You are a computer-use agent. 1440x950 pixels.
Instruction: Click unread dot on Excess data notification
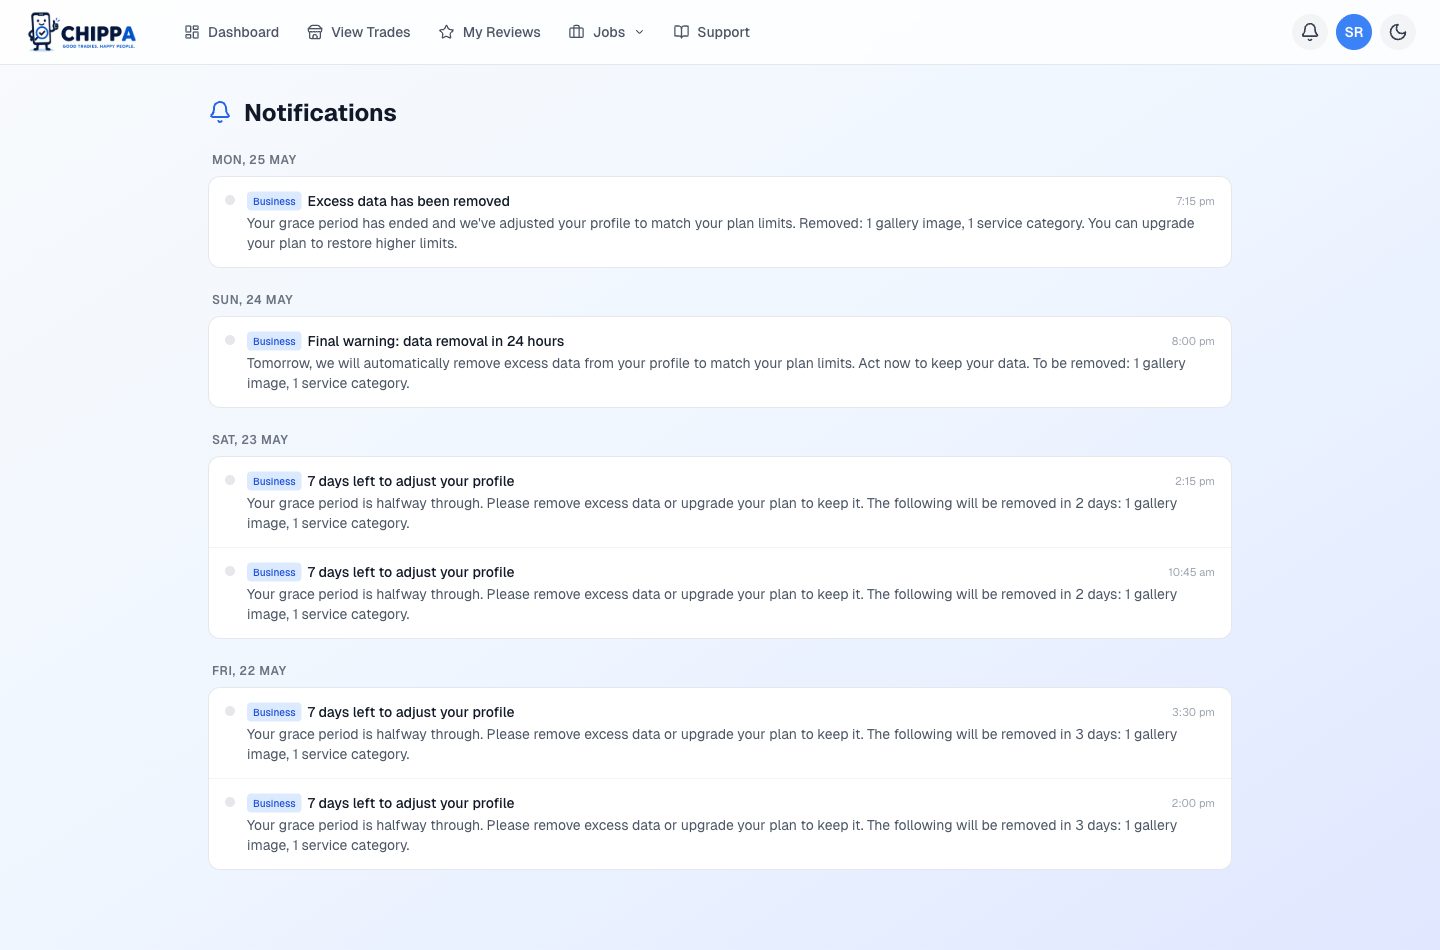click(230, 200)
